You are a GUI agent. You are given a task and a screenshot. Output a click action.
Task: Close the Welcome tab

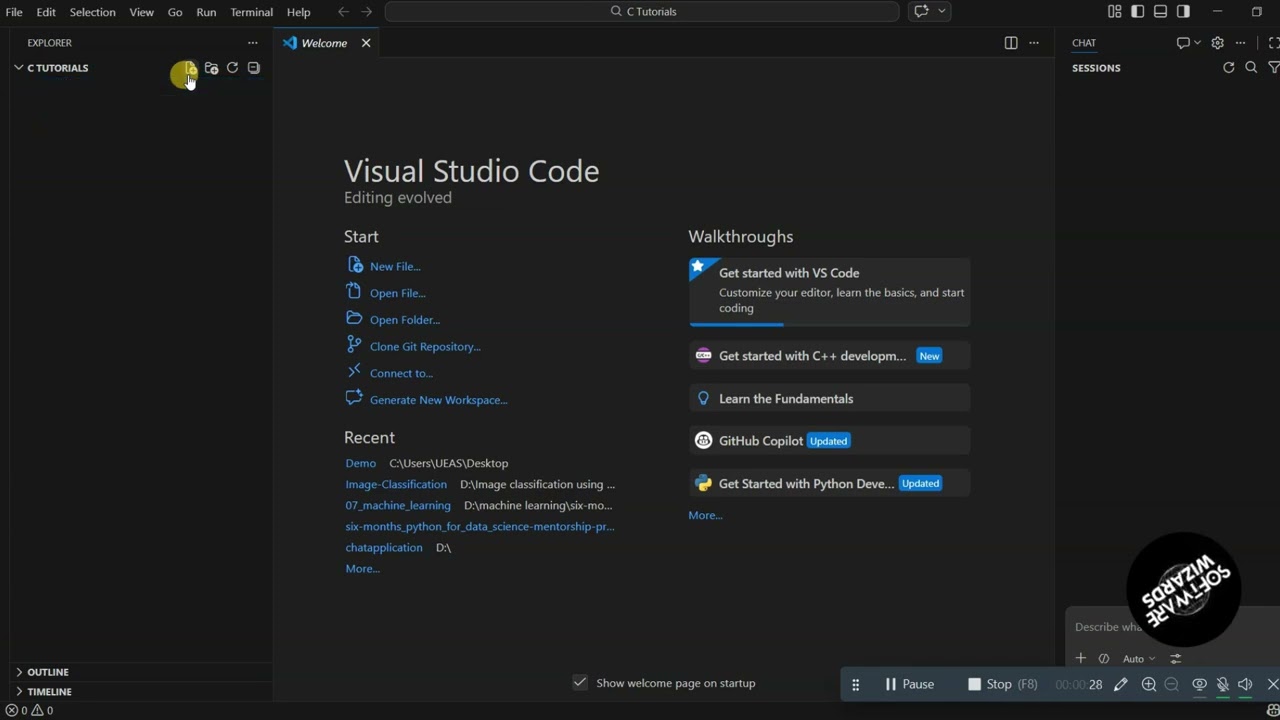(x=366, y=43)
